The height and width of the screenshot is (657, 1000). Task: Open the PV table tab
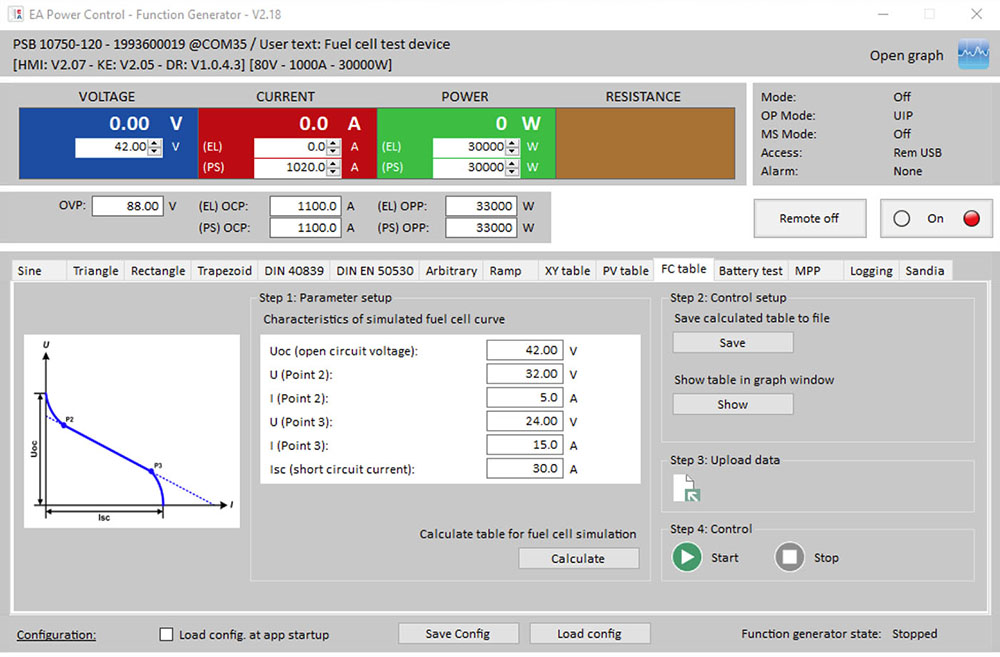click(624, 270)
